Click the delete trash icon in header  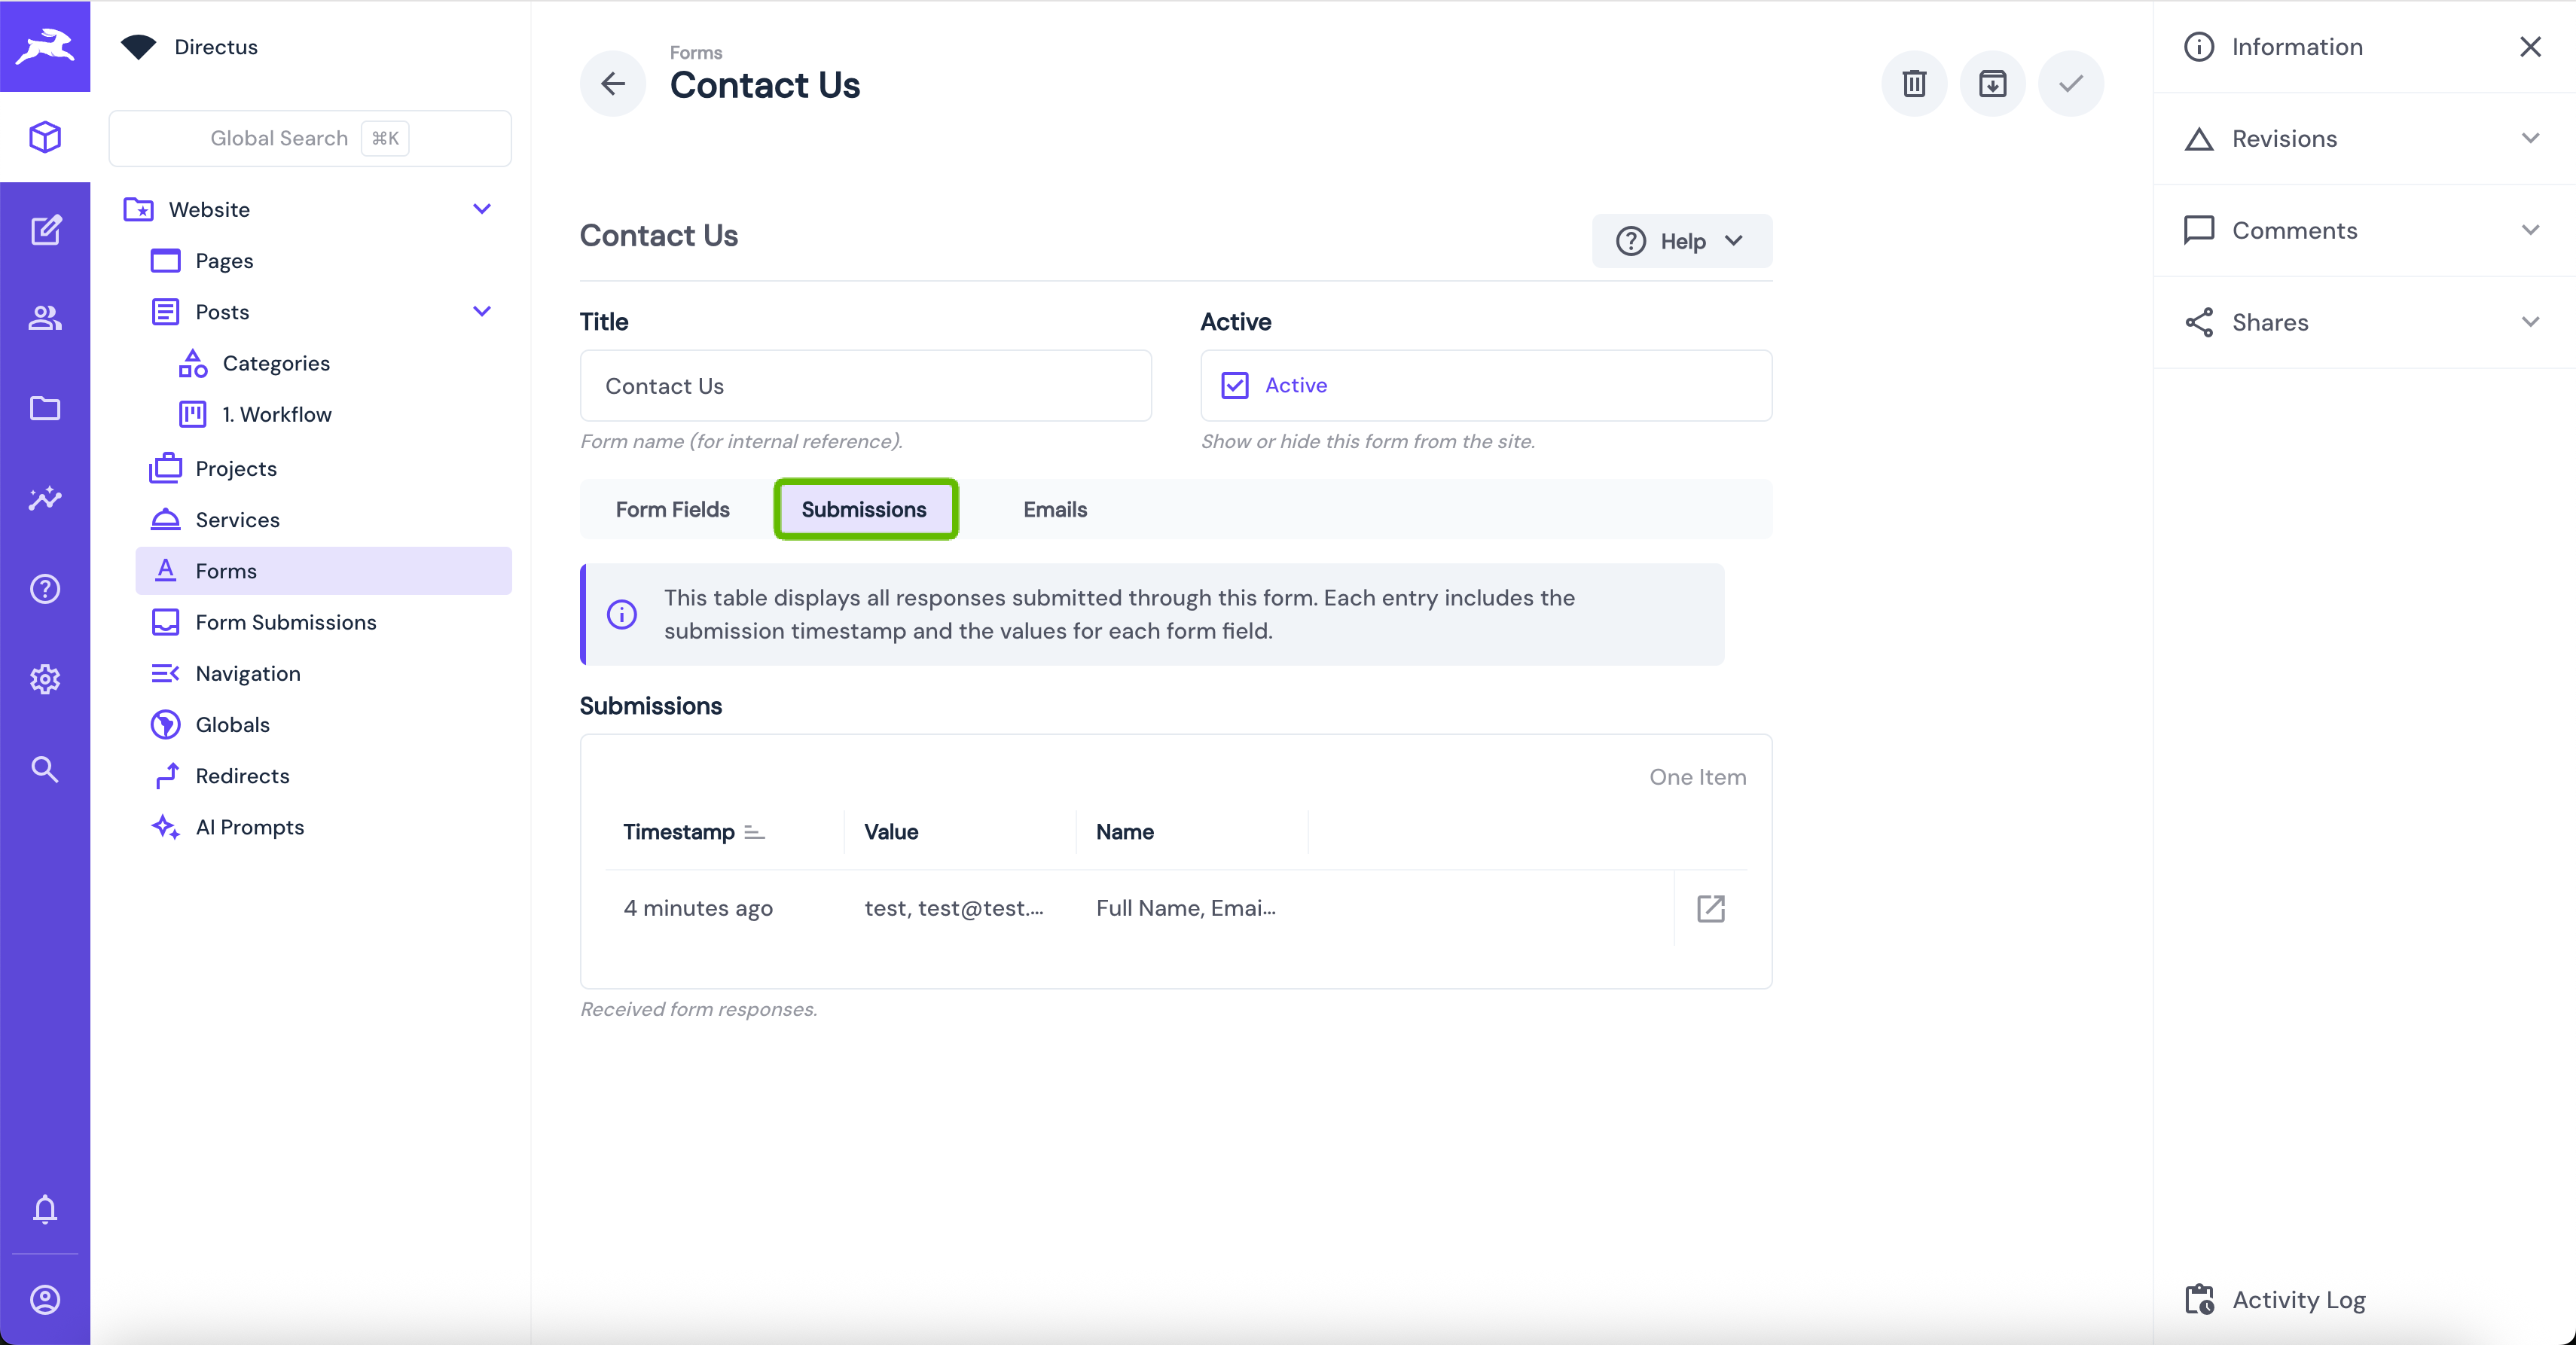click(x=1914, y=83)
